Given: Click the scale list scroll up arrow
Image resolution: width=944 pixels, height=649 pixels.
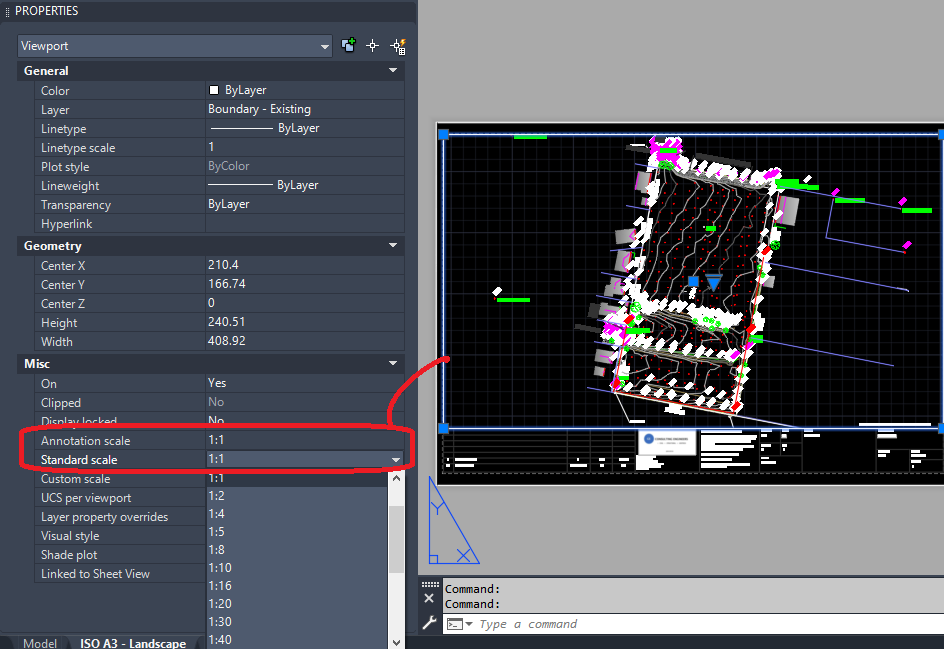Looking at the screenshot, I should [396, 478].
